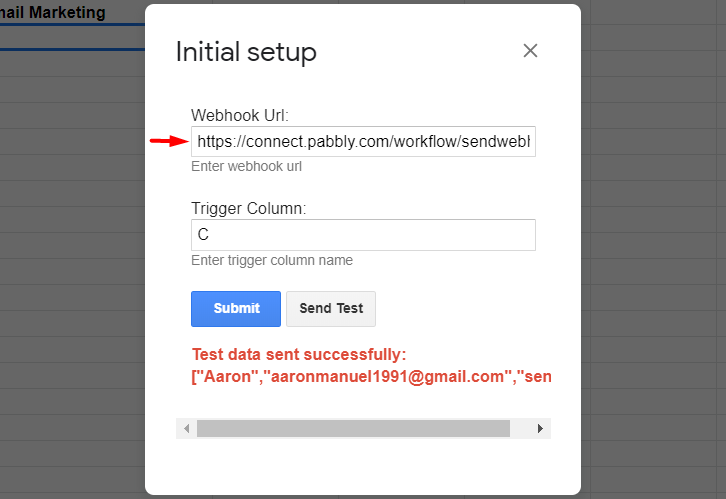The height and width of the screenshot is (499, 726).
Task: Click the "Aaron" name in test data
Action: click(227, 376)
